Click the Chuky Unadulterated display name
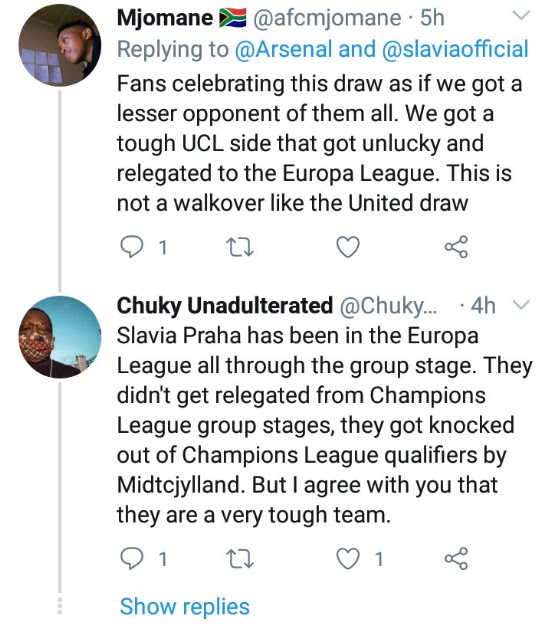Screen dimensions: 552x639 pyautogui.click(x=225, y=306)
